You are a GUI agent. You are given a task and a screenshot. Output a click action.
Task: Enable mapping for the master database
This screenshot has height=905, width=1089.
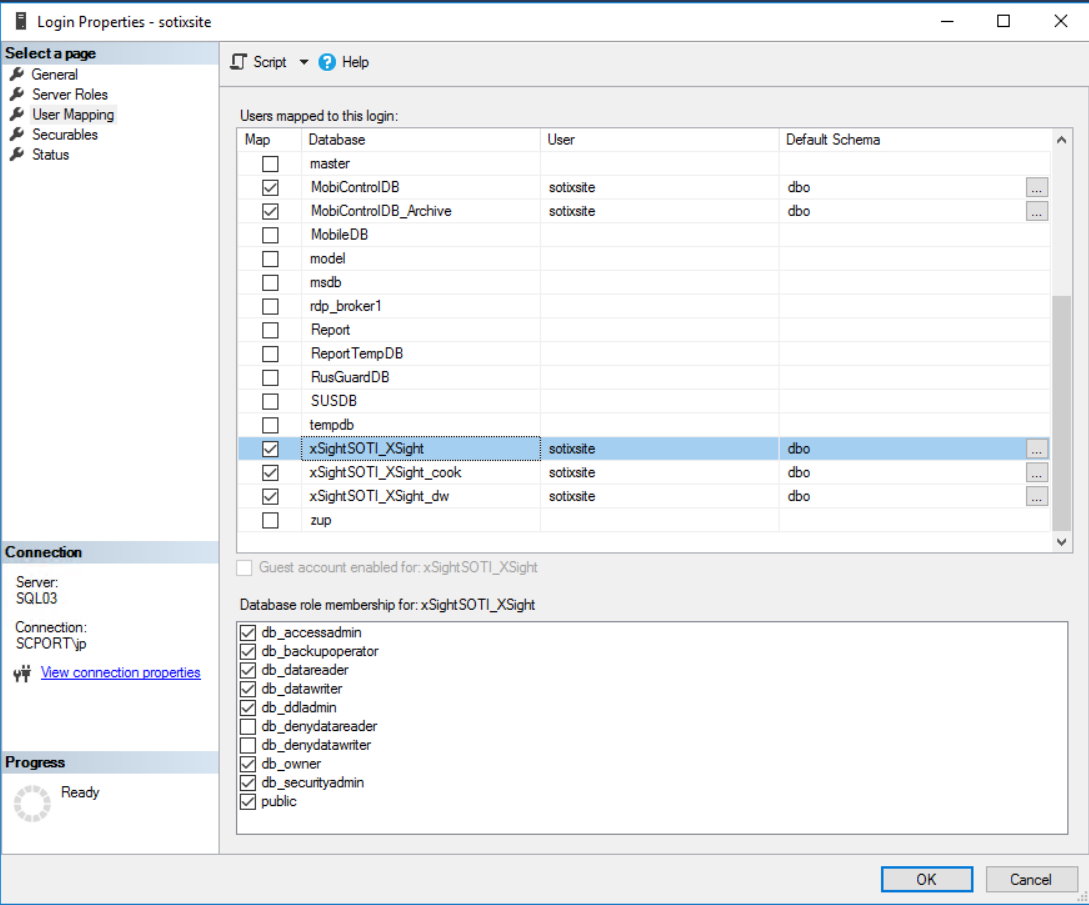click(270, 163)
